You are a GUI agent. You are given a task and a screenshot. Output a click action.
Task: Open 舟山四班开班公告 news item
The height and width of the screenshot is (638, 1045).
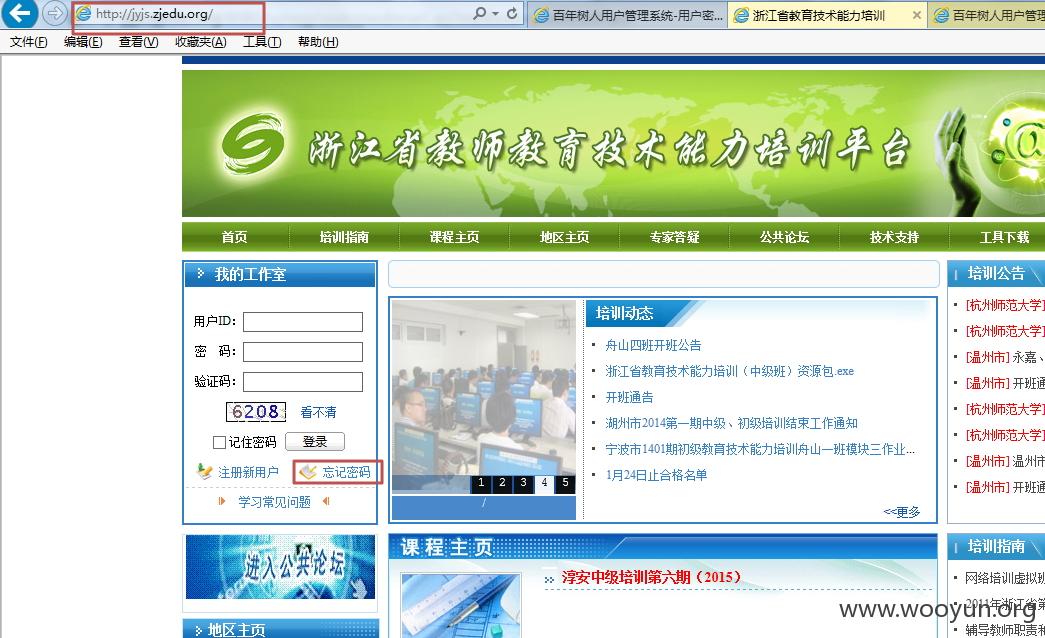(653, 345)
